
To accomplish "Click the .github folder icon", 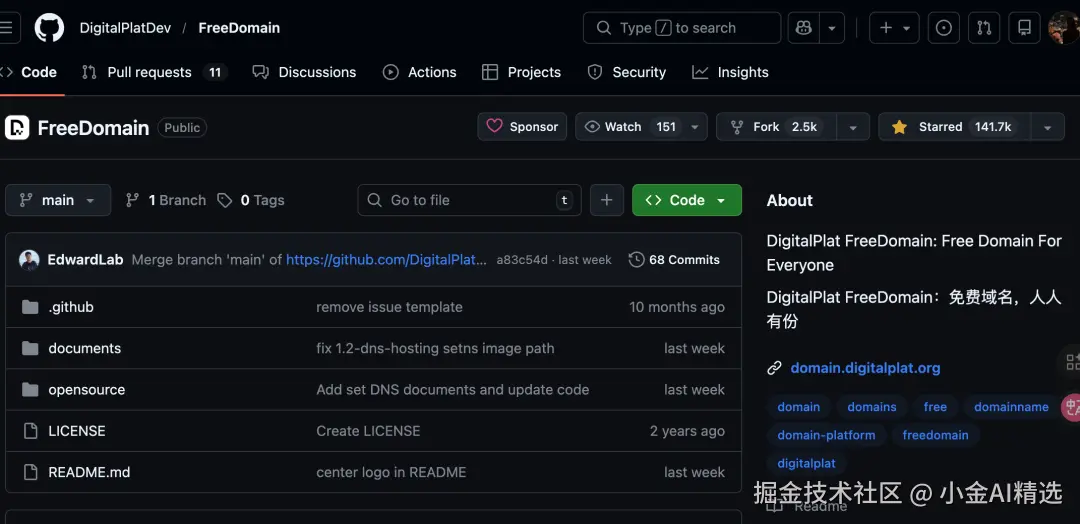I will click(x=30, y=307).
